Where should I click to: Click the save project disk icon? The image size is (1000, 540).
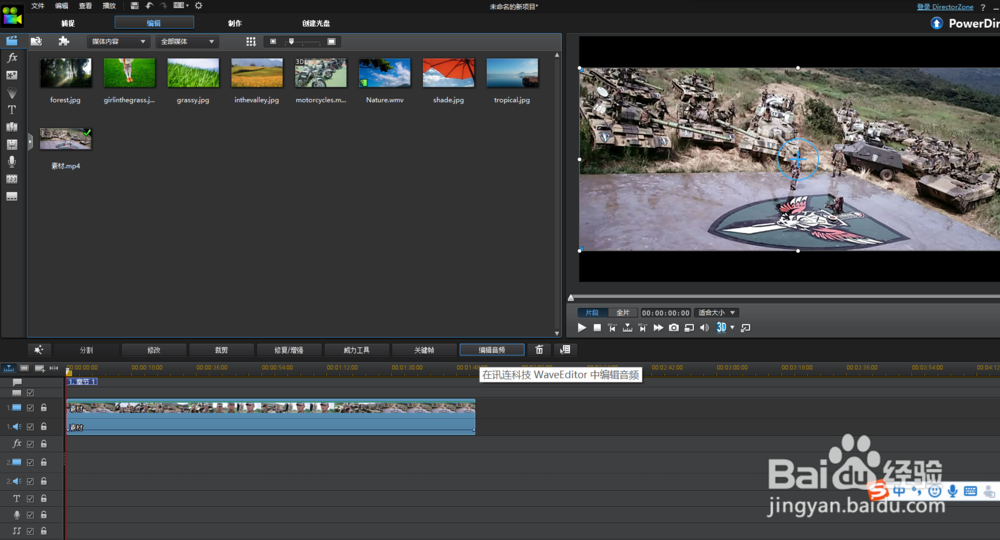[135, 6]
